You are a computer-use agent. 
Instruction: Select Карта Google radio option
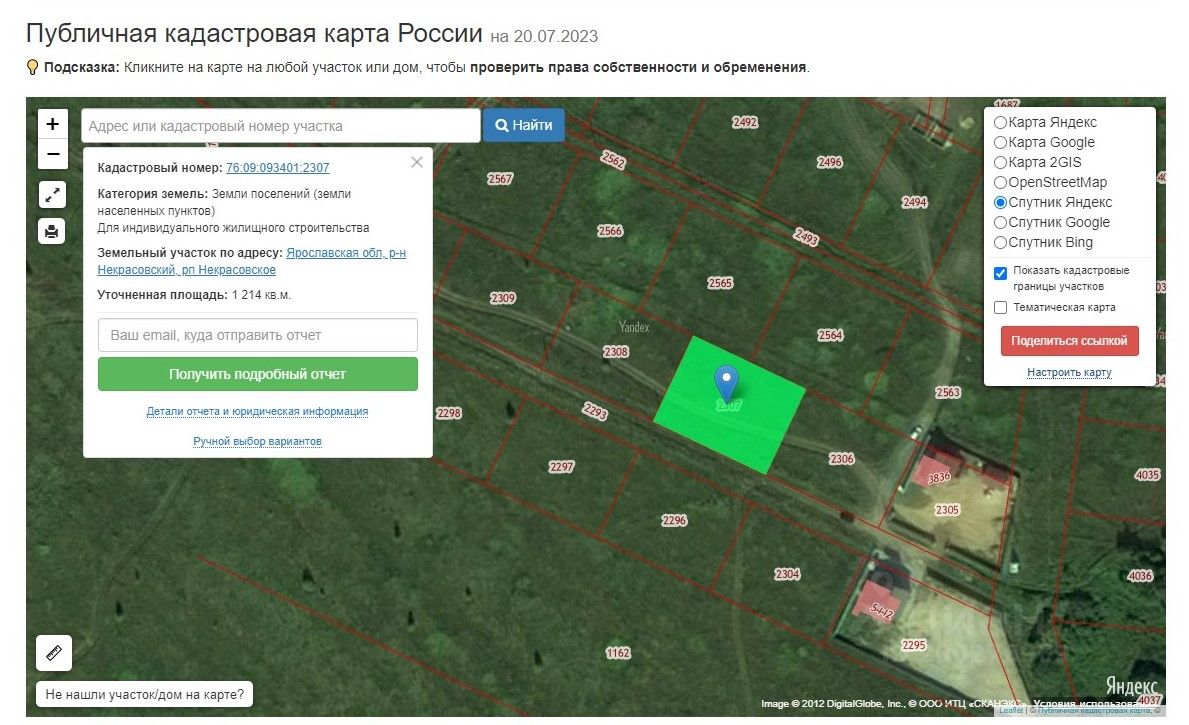(x=1000, y=142)
